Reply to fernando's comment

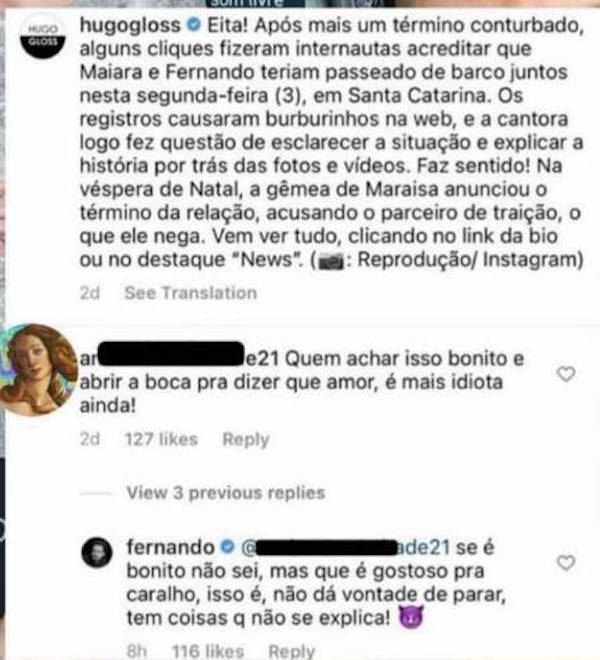292,651
